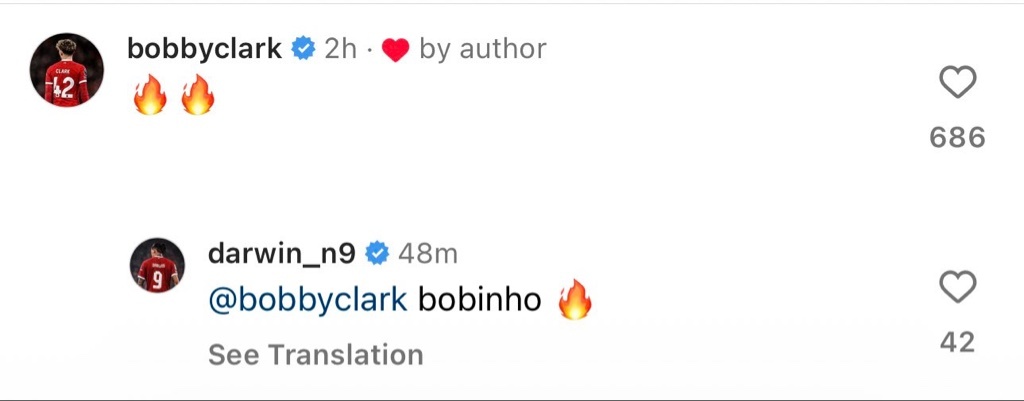
Task: Click the 'by author' label
Action: point(483,50)
